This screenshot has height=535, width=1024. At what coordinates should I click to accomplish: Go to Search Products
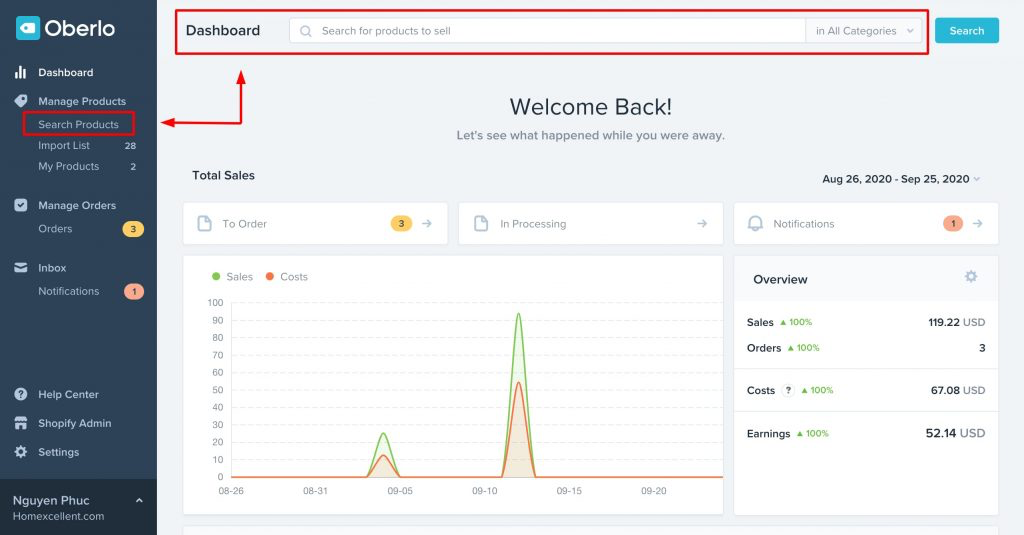pyautogui.click(x=78, y=124)
